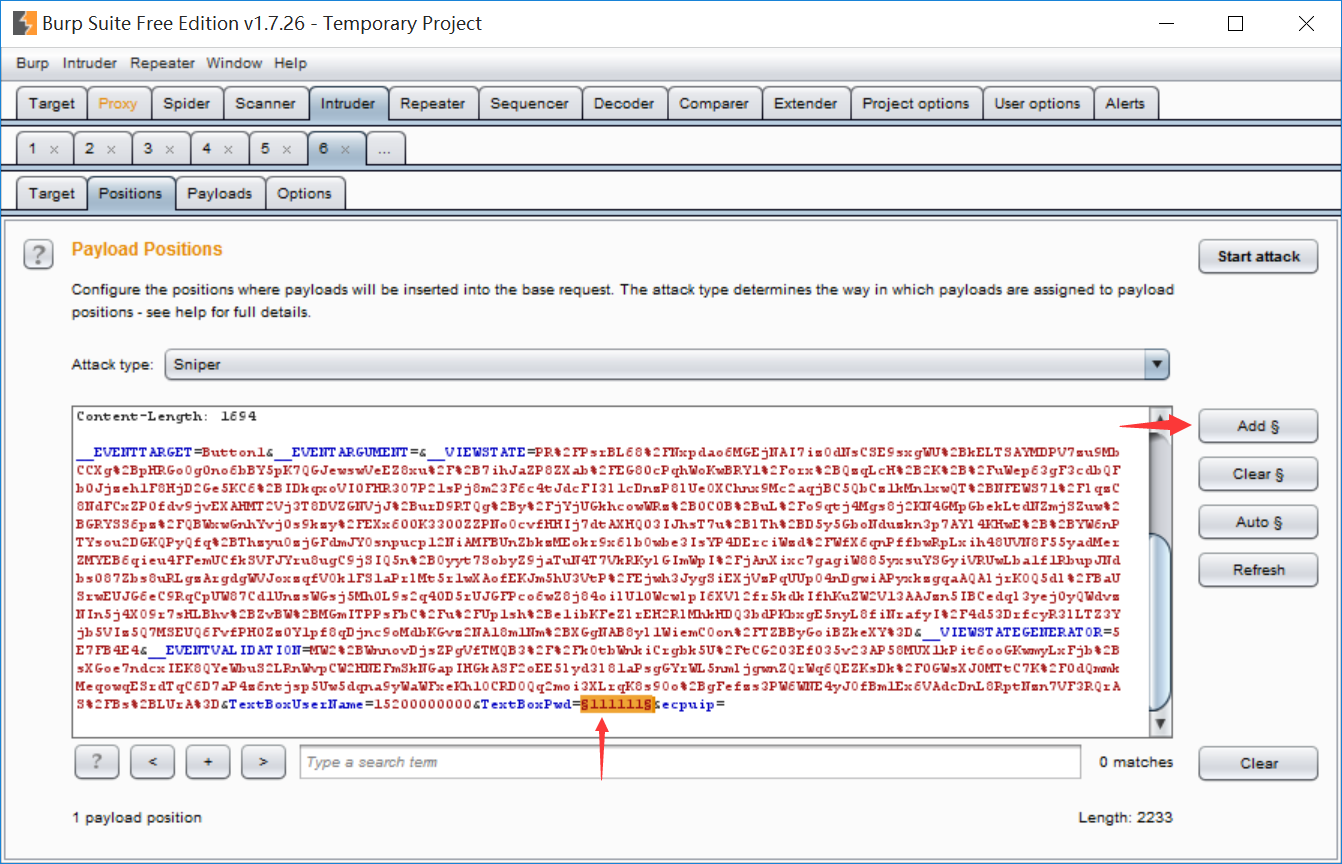The image size is (1342, 864).
Task: Click the request editor scrollbar thumb
Action: [x=1160, y=620]
